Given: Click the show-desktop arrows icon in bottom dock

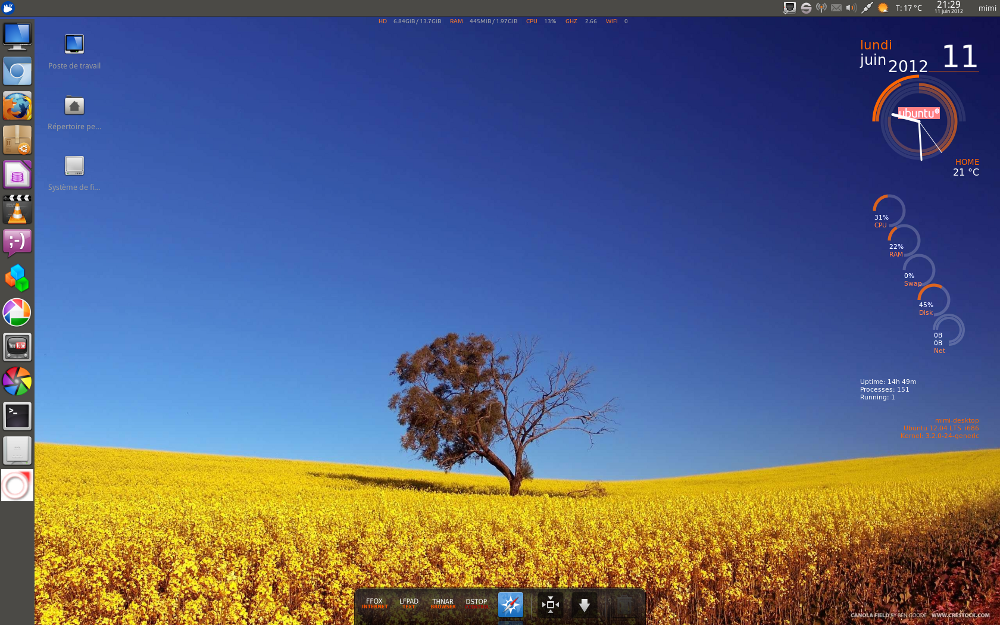Looking at the screenshot, I should click(550, 604).
